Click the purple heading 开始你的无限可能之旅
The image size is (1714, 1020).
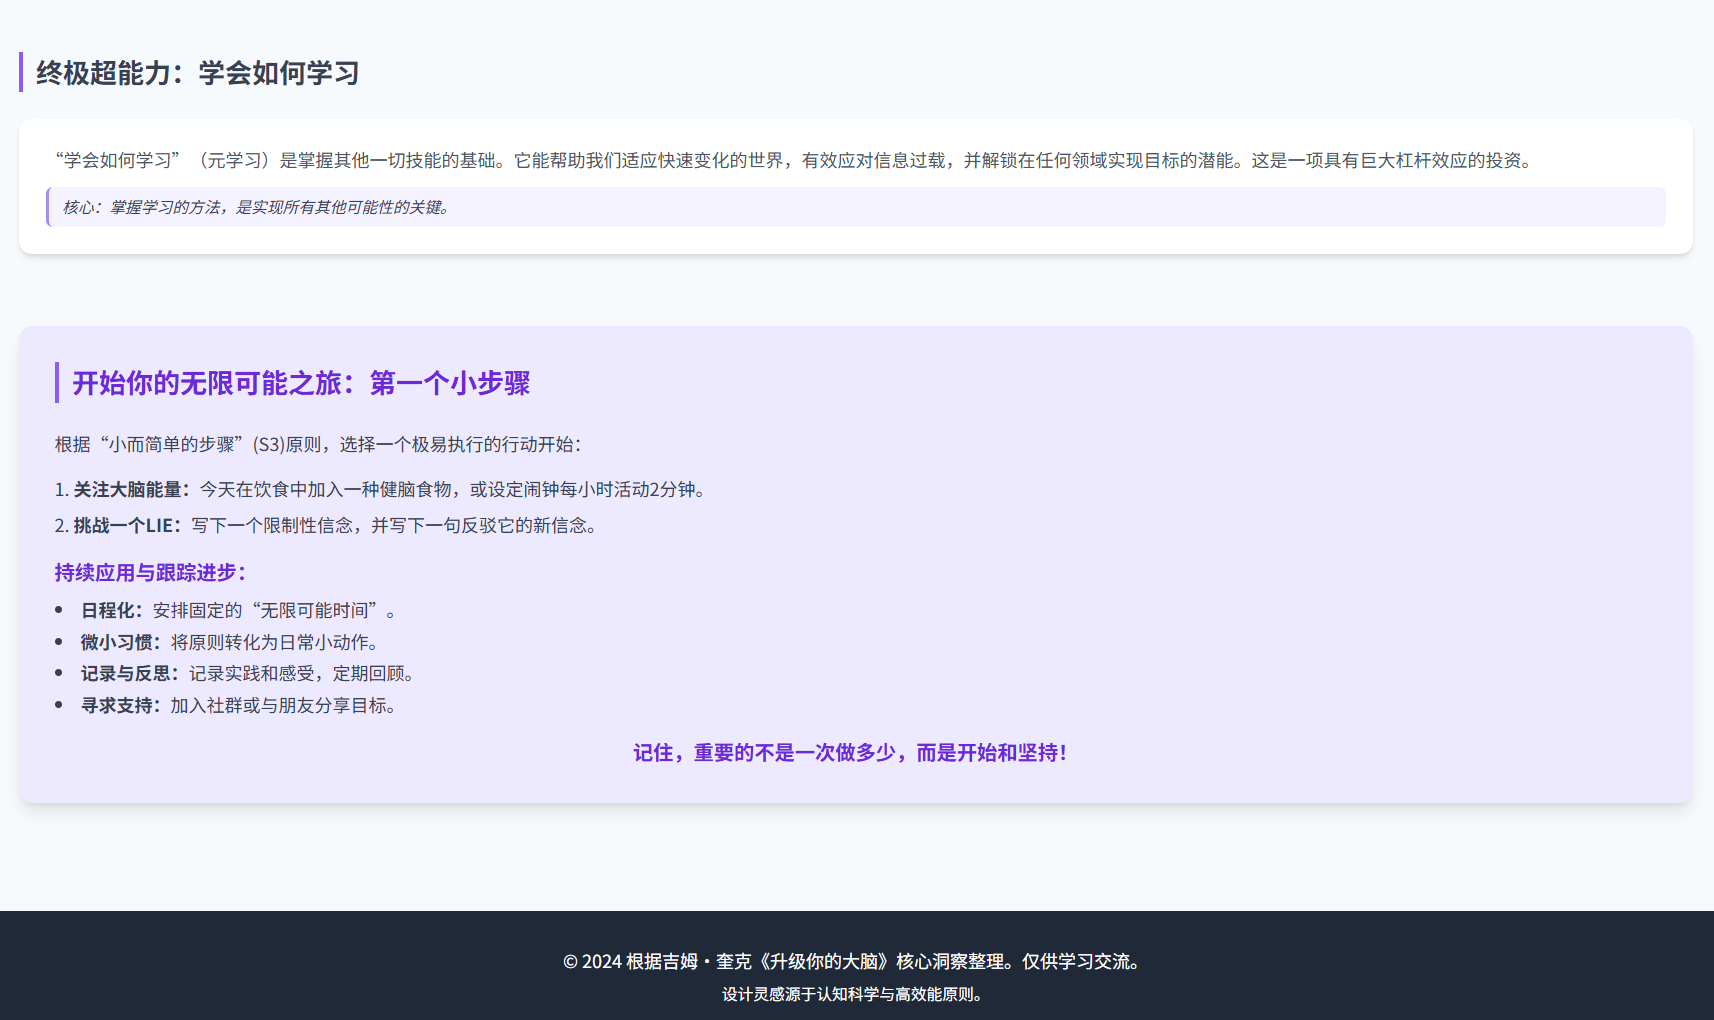tap(300, 383)
